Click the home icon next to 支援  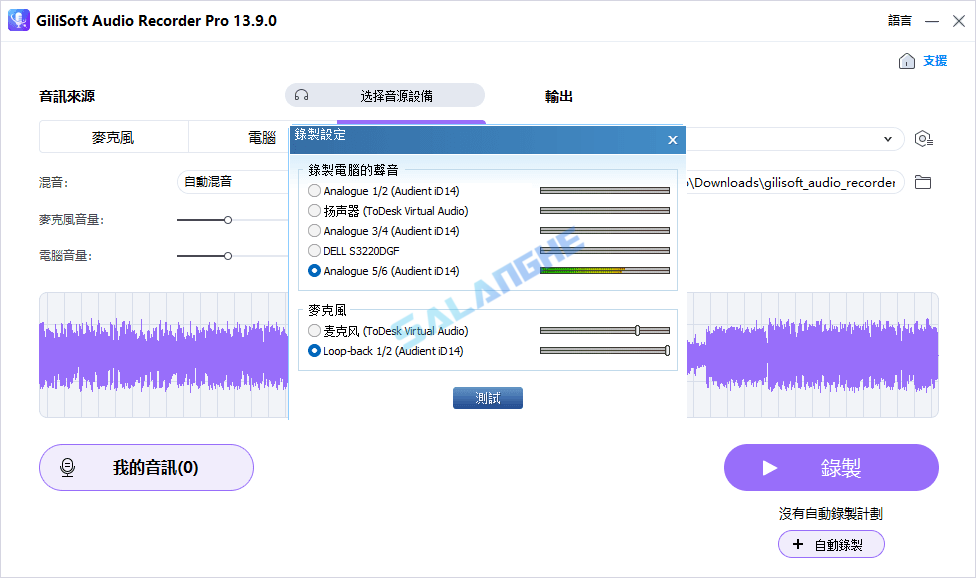coord(908,60)
